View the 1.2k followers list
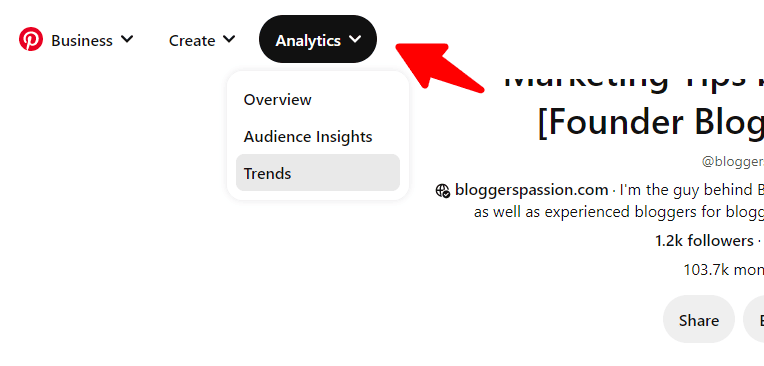The height and width of the screenshot is (366, 764). (704, 241)
